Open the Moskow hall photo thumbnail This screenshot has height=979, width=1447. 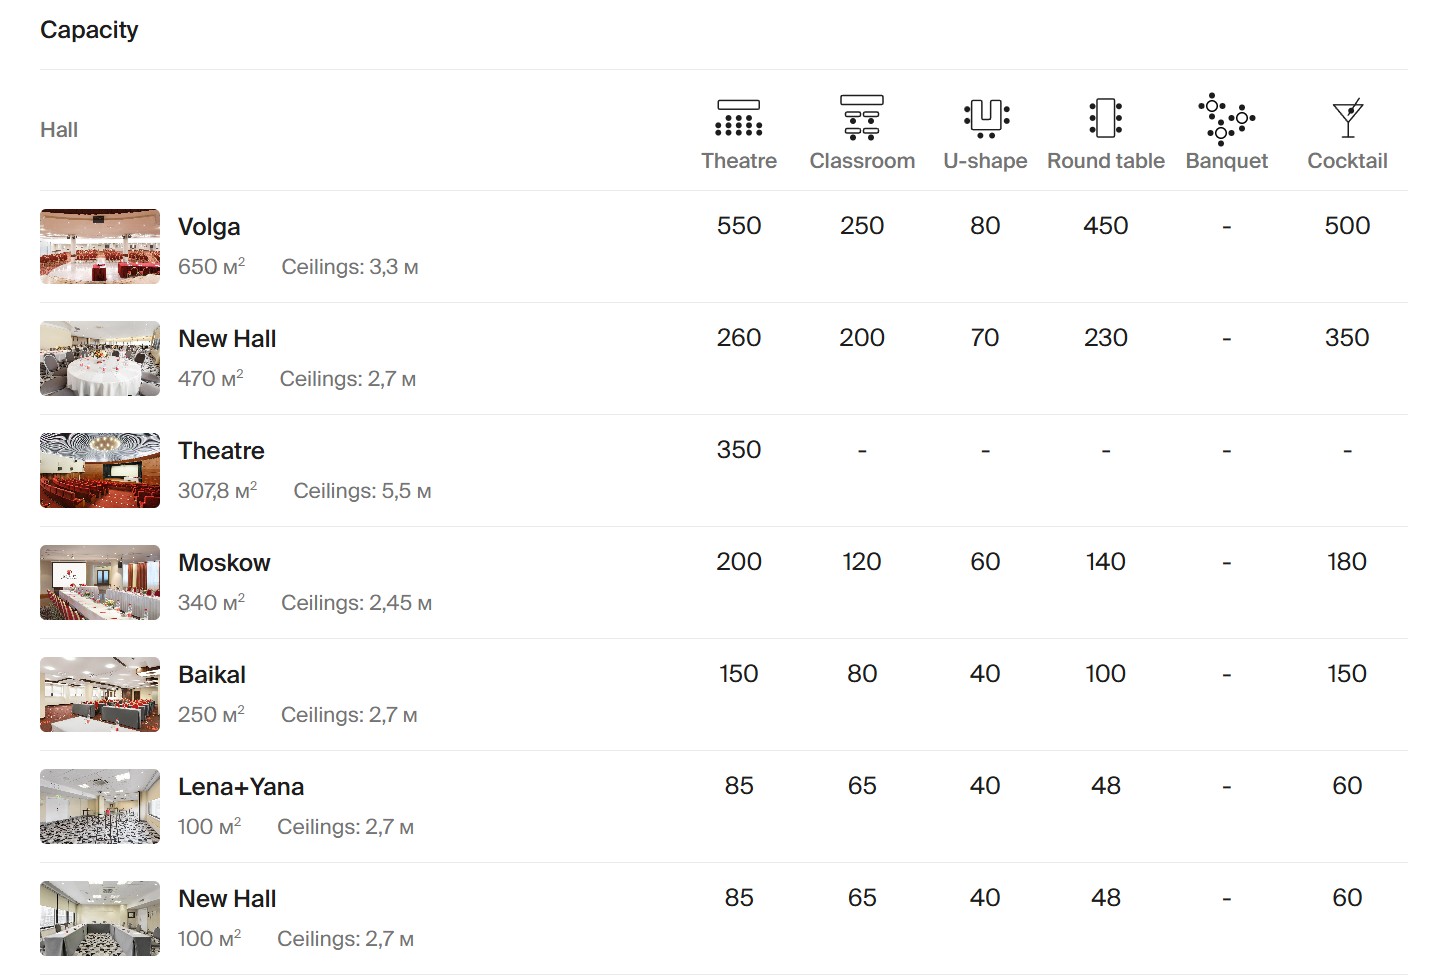pyautogui.click(x=100, y=582)
